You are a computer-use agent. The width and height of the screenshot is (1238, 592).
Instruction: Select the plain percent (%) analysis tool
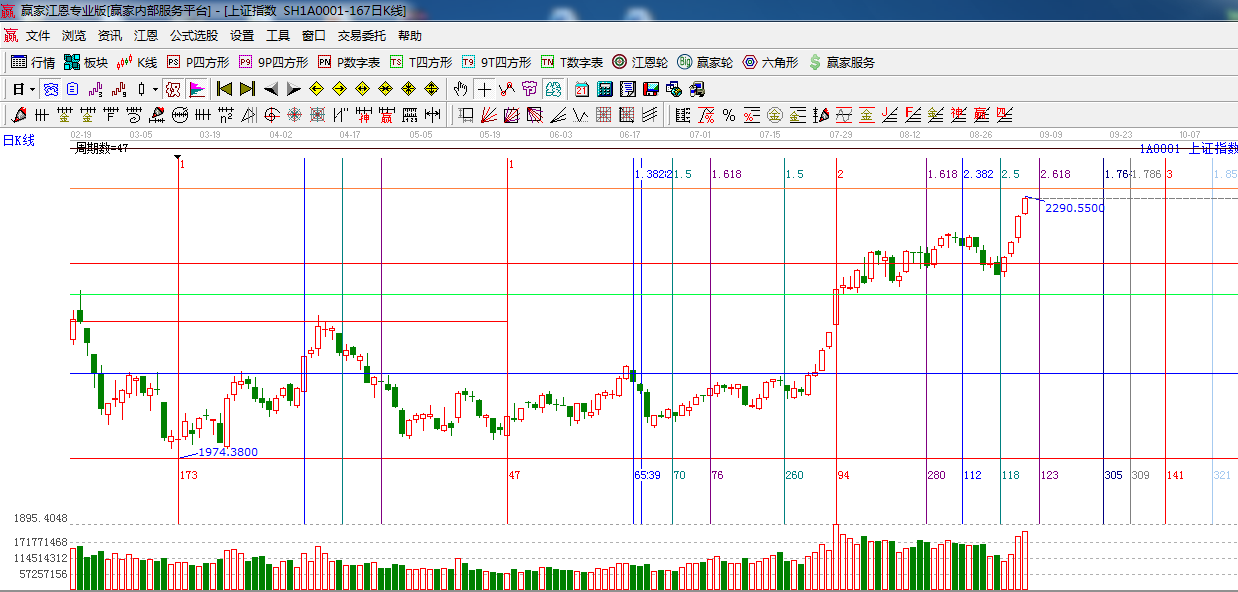point(729,115)
